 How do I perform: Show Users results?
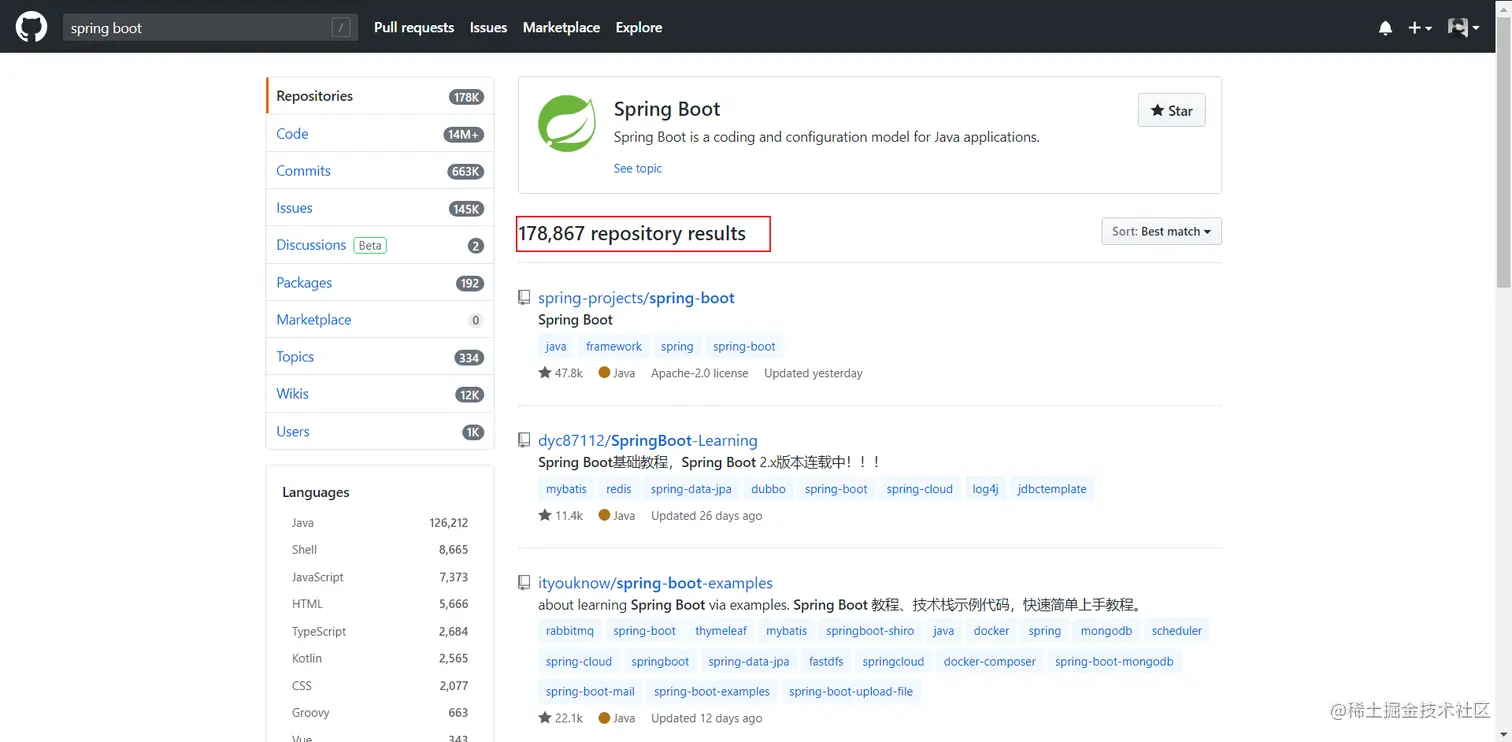(380, 432)
